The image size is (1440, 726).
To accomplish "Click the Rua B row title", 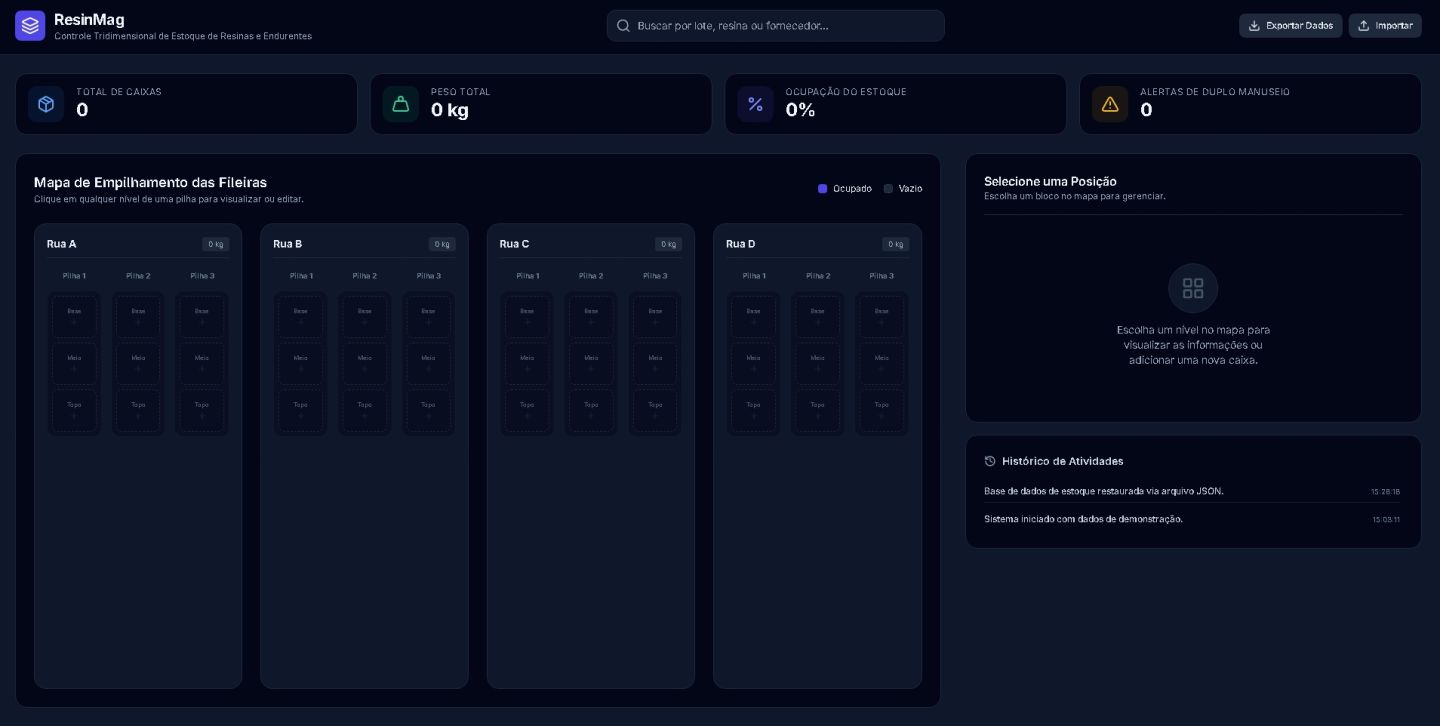I will [287, 244].
